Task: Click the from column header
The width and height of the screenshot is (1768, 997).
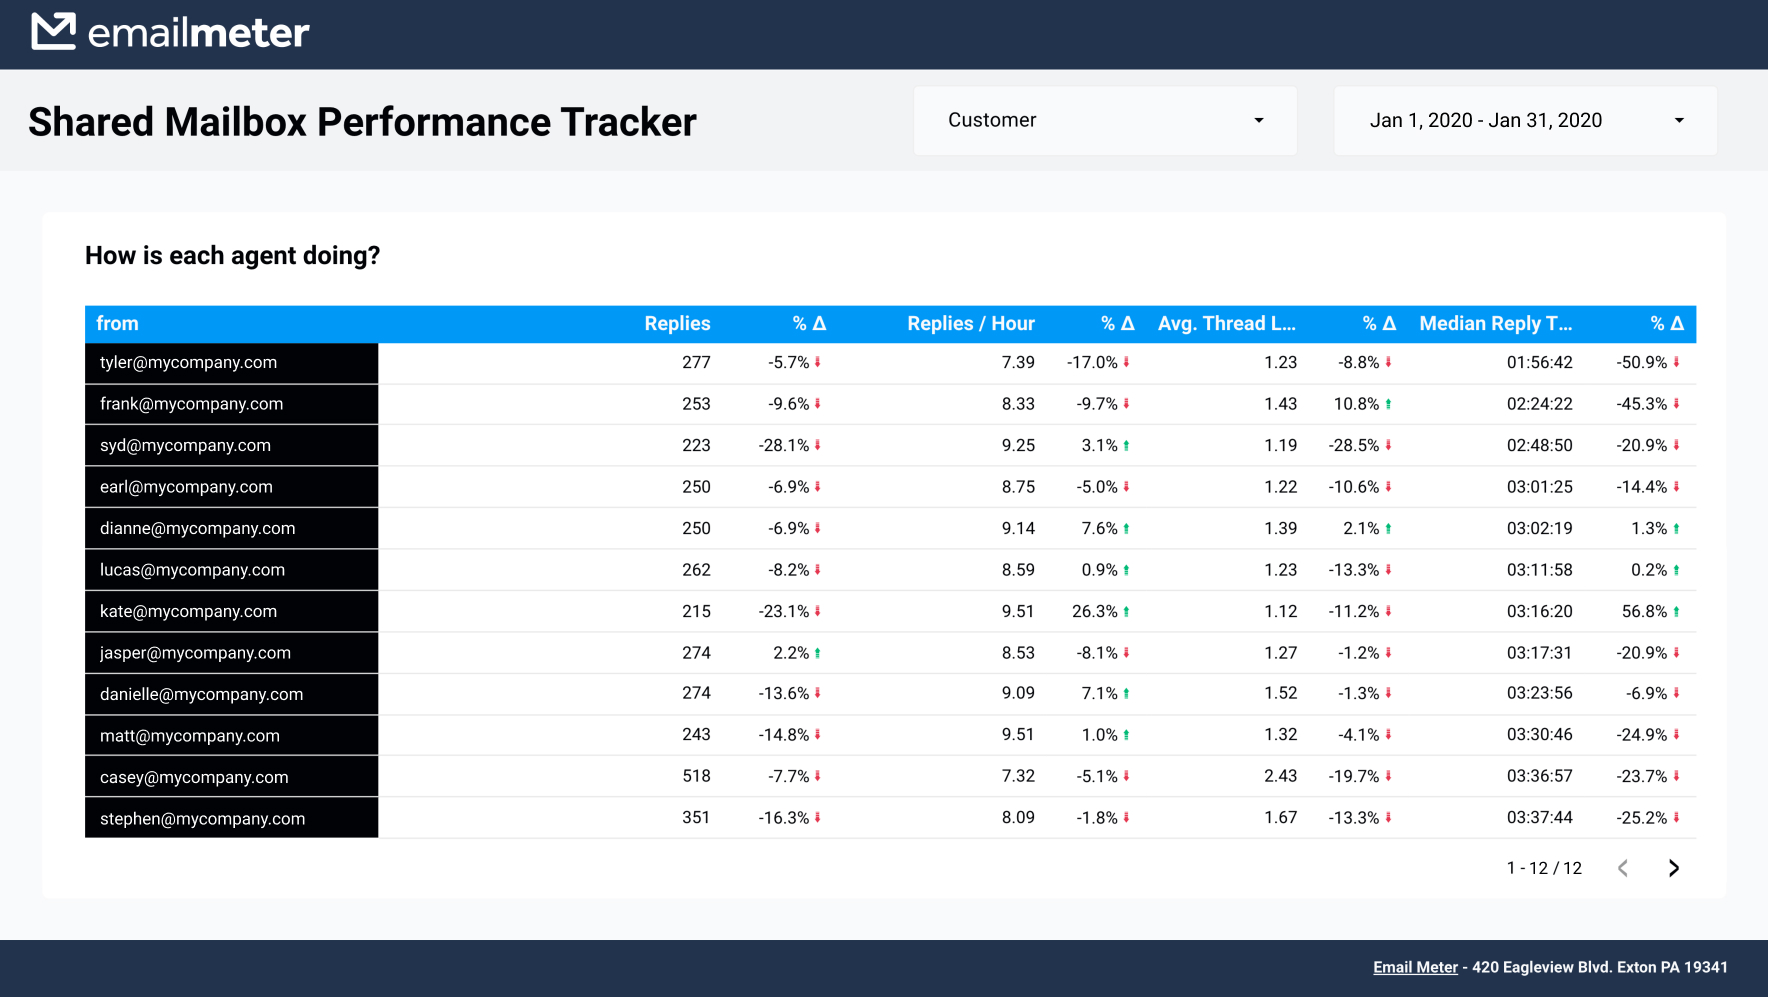Action: click(117, 323)
